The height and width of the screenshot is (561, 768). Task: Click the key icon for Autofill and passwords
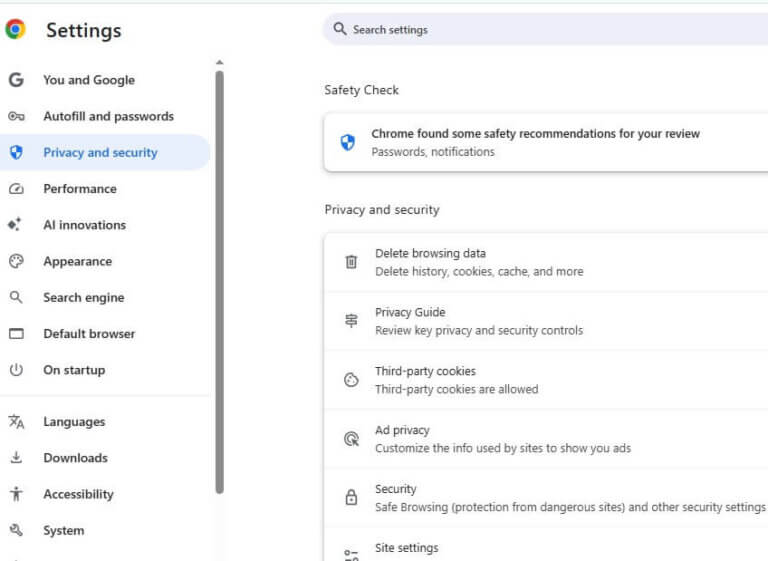coord(16,116)
